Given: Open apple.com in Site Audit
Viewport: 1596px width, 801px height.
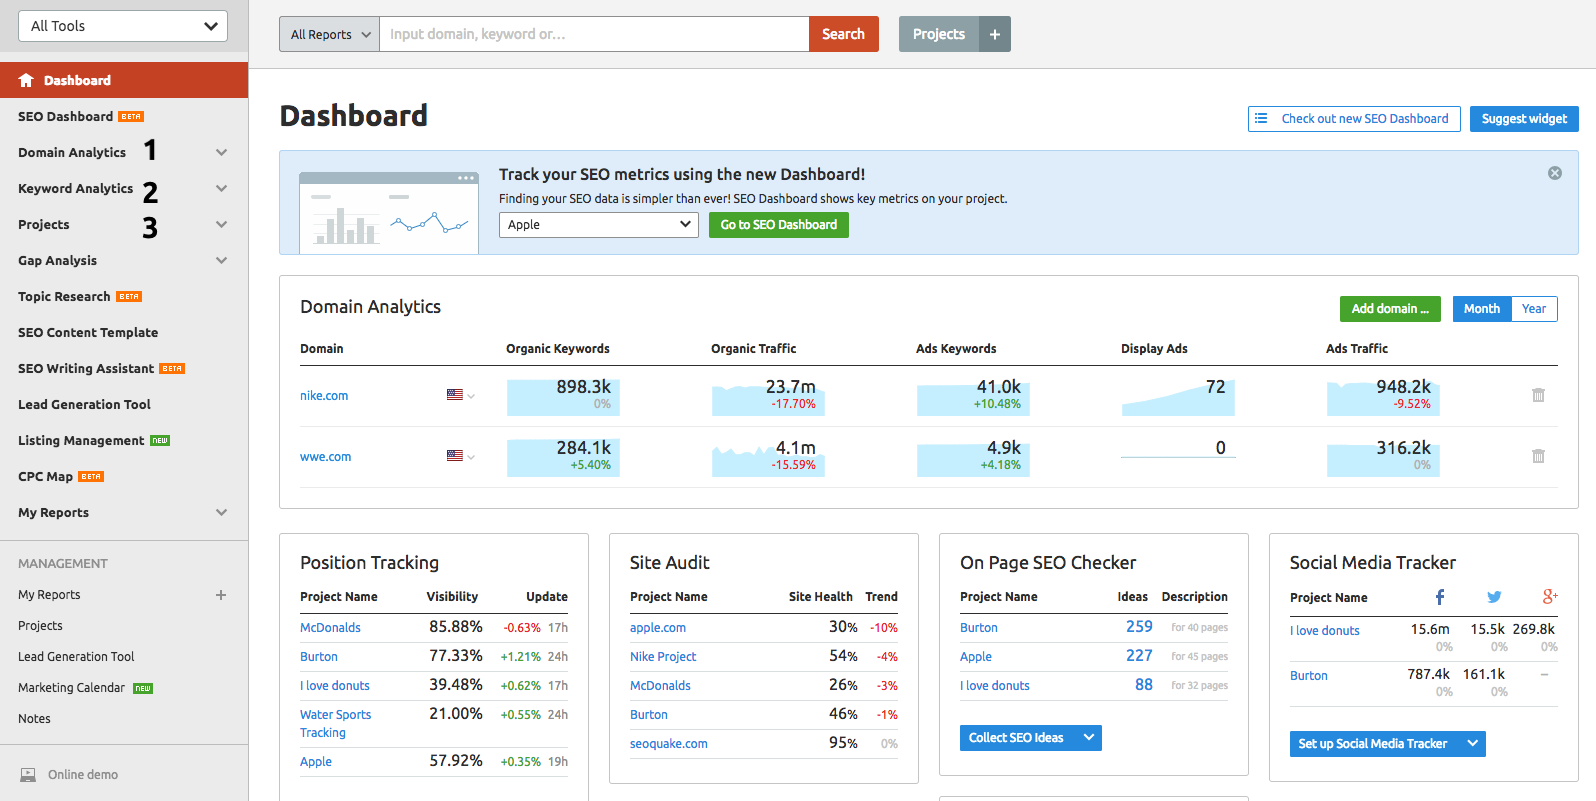Looking at the screenshot, I should click(x=658, y=628).
